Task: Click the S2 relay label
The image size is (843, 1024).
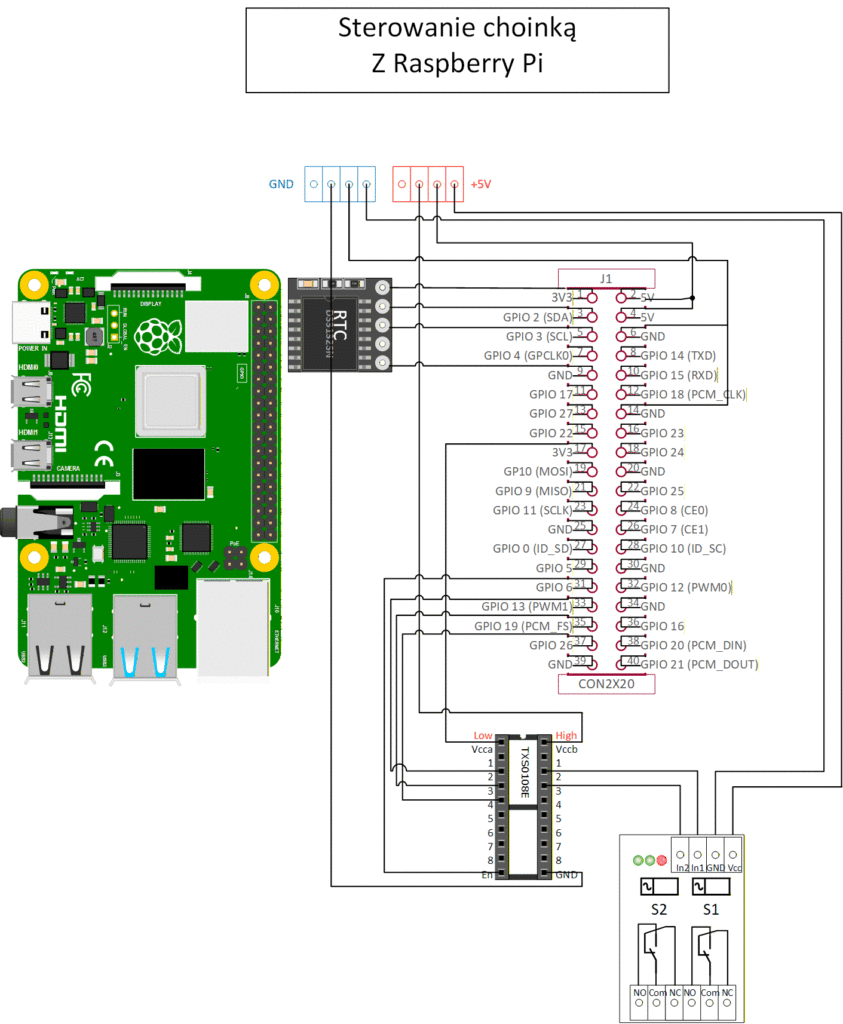Action: tap(657, 910)
